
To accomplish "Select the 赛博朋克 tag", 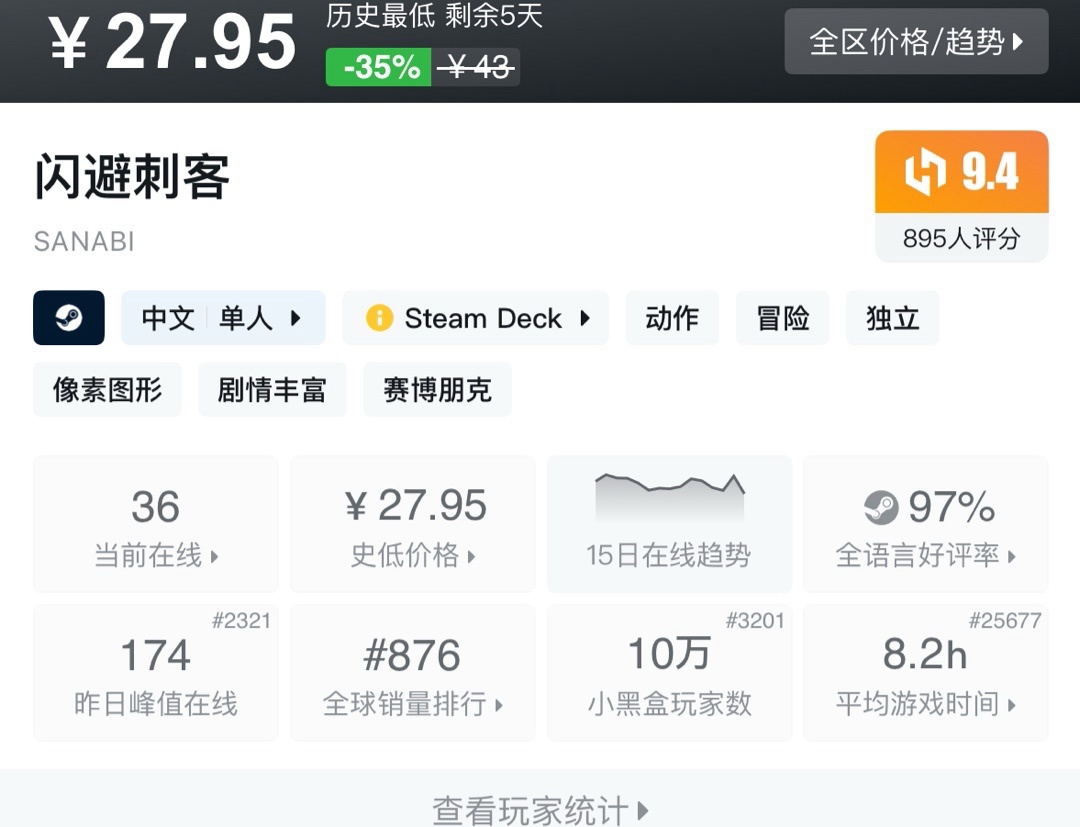I will pyautogui.click(x=437, y=389).
